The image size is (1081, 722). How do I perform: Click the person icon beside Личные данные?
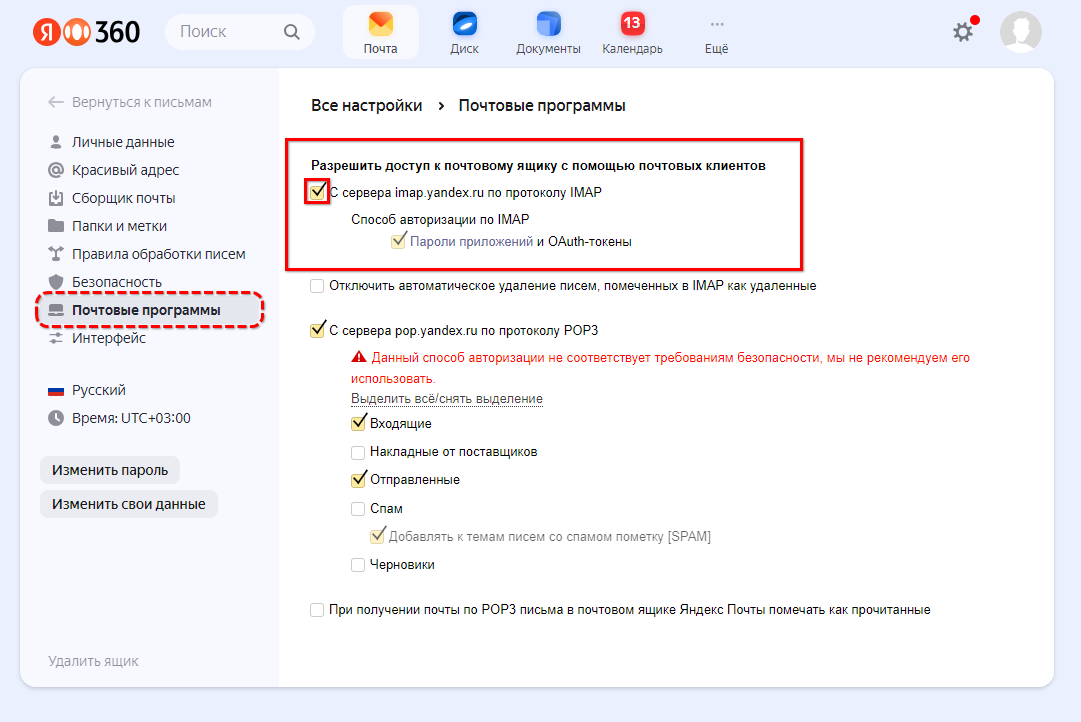[56, 142]
